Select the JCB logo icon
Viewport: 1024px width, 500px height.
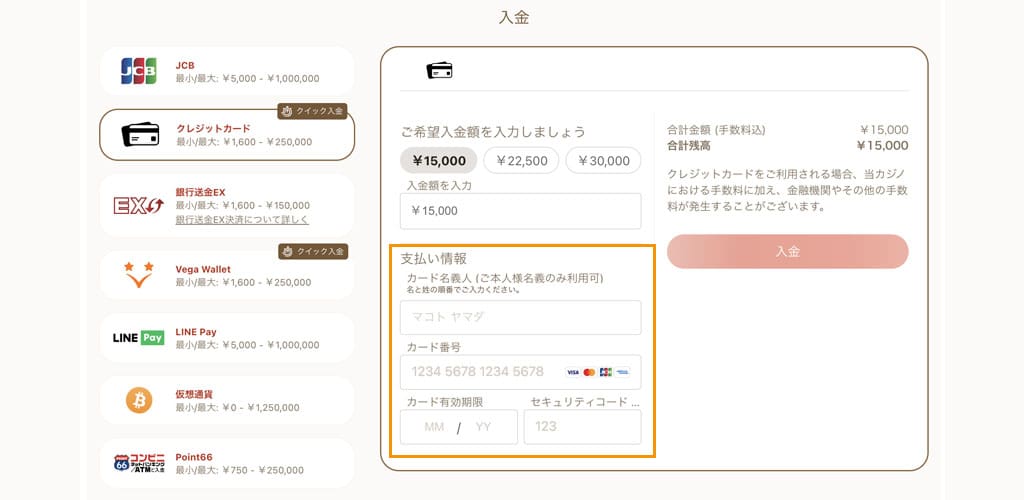point(138,71)
